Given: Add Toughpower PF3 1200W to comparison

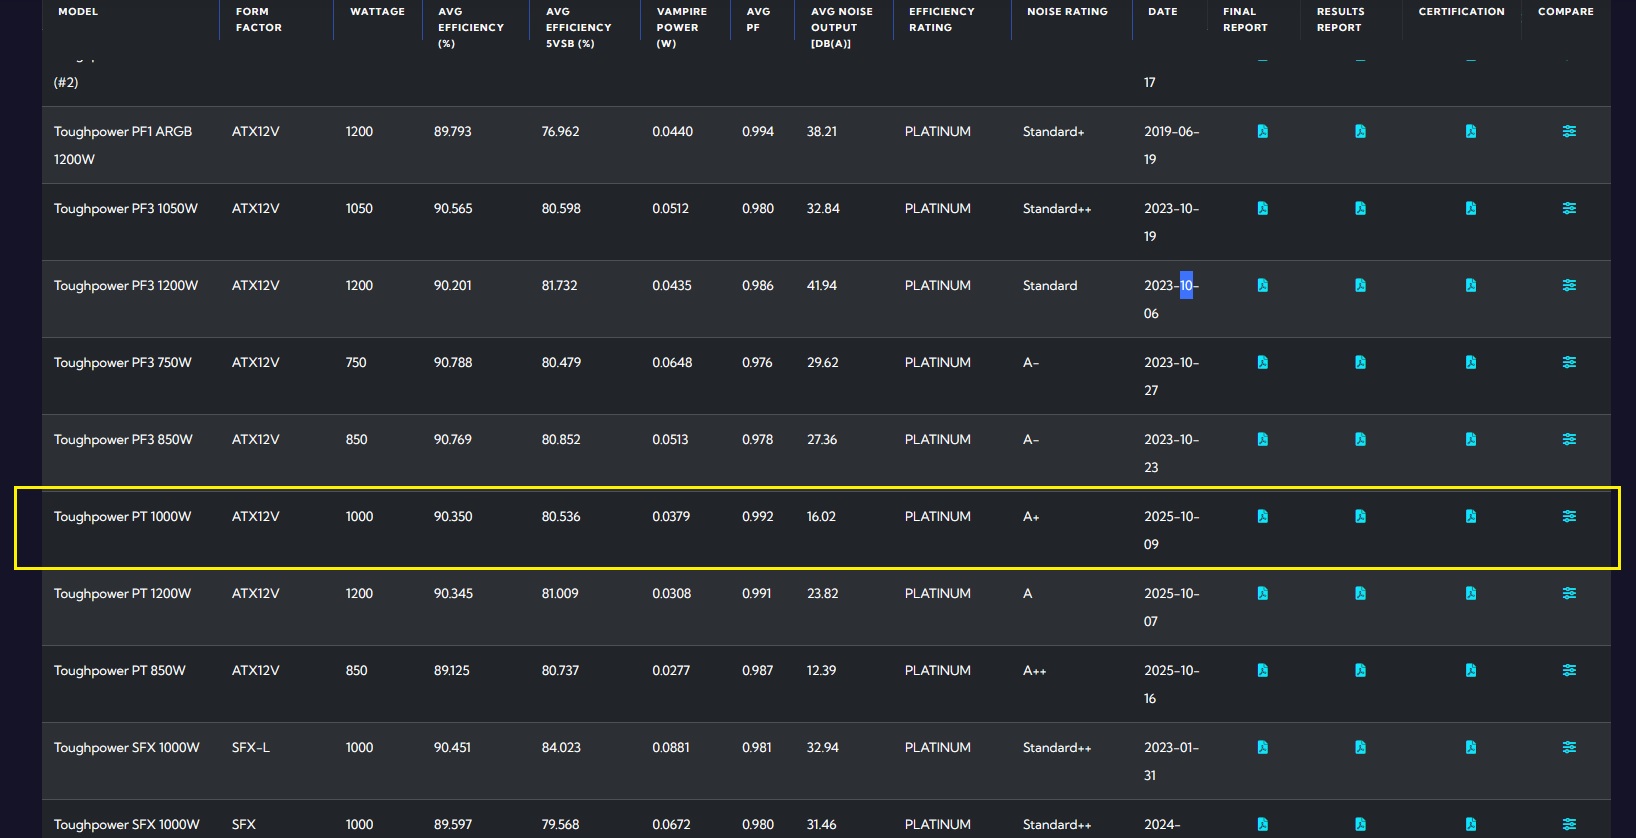Looking at the screenshot, I should (x=1569, y=285).
